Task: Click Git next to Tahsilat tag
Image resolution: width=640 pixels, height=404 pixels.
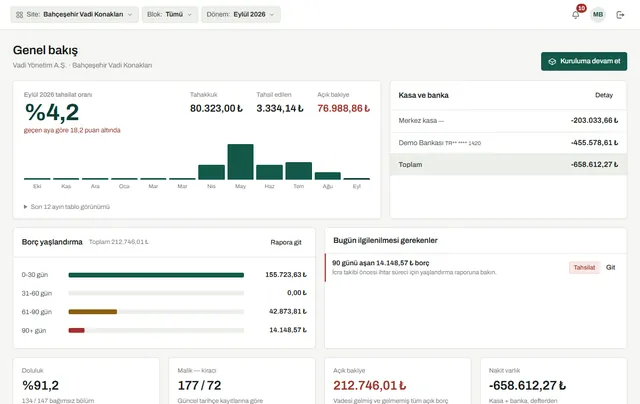Action: click(x=611, y=267)
